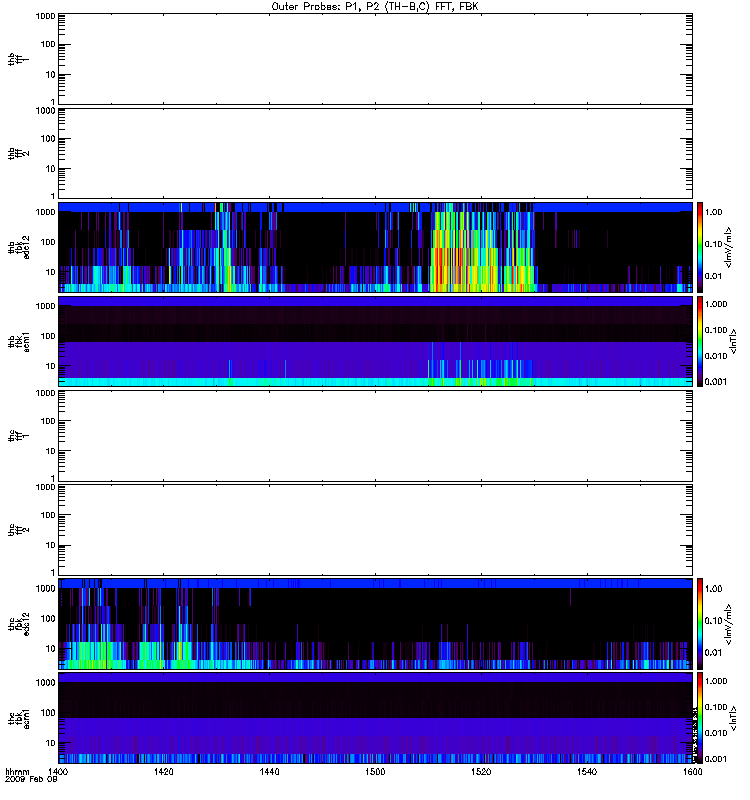Click the '1440' time axis label
Screen dimensions: 750x800
pos(269,772)
